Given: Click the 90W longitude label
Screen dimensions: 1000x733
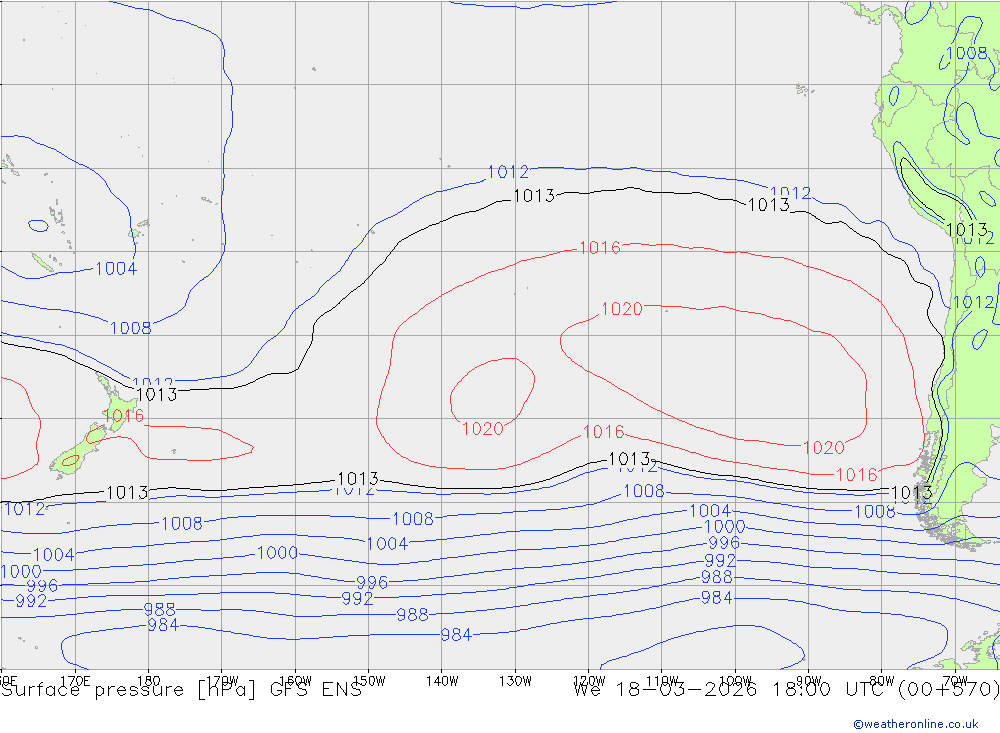Looking at the screenshot, I should [x=809, y=681].
